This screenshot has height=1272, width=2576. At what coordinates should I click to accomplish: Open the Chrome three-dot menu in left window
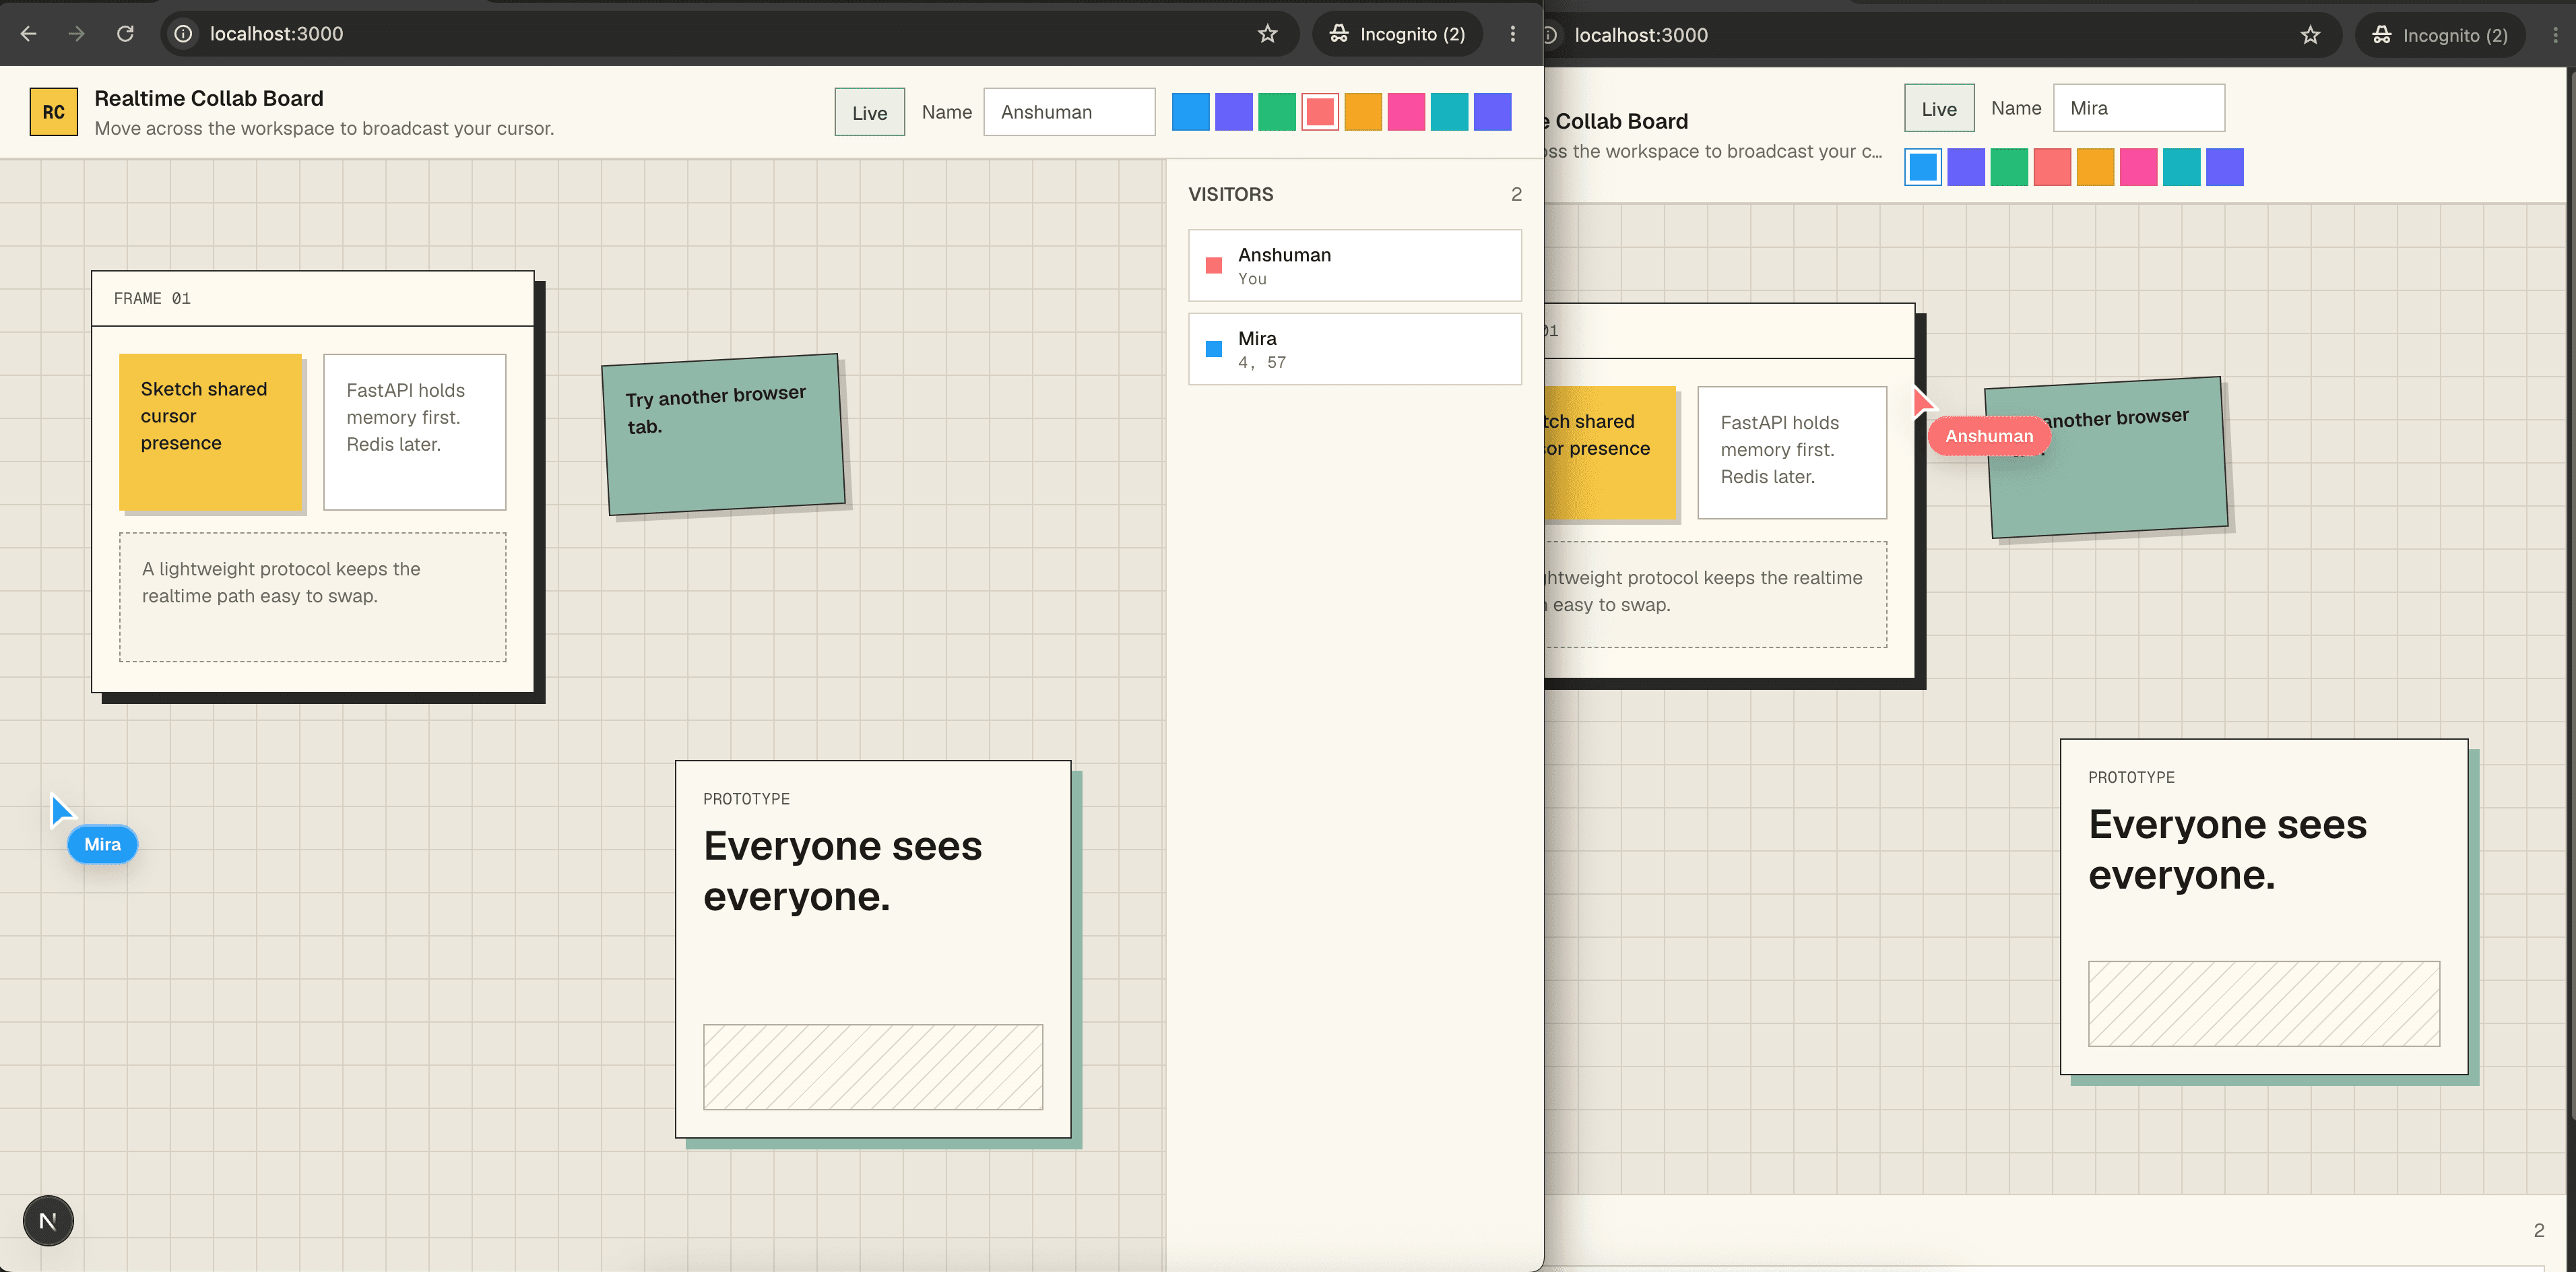(x=1513, y=34)
